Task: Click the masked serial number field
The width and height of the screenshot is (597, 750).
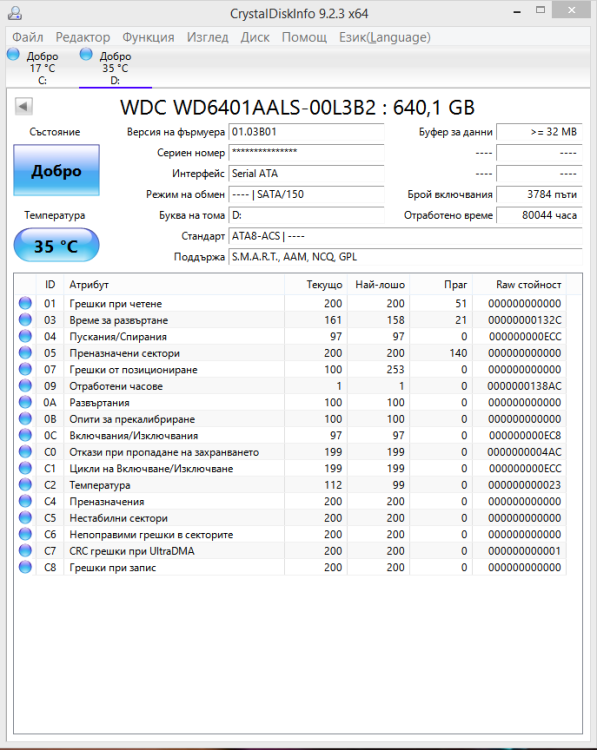Action: pos(306,153)
